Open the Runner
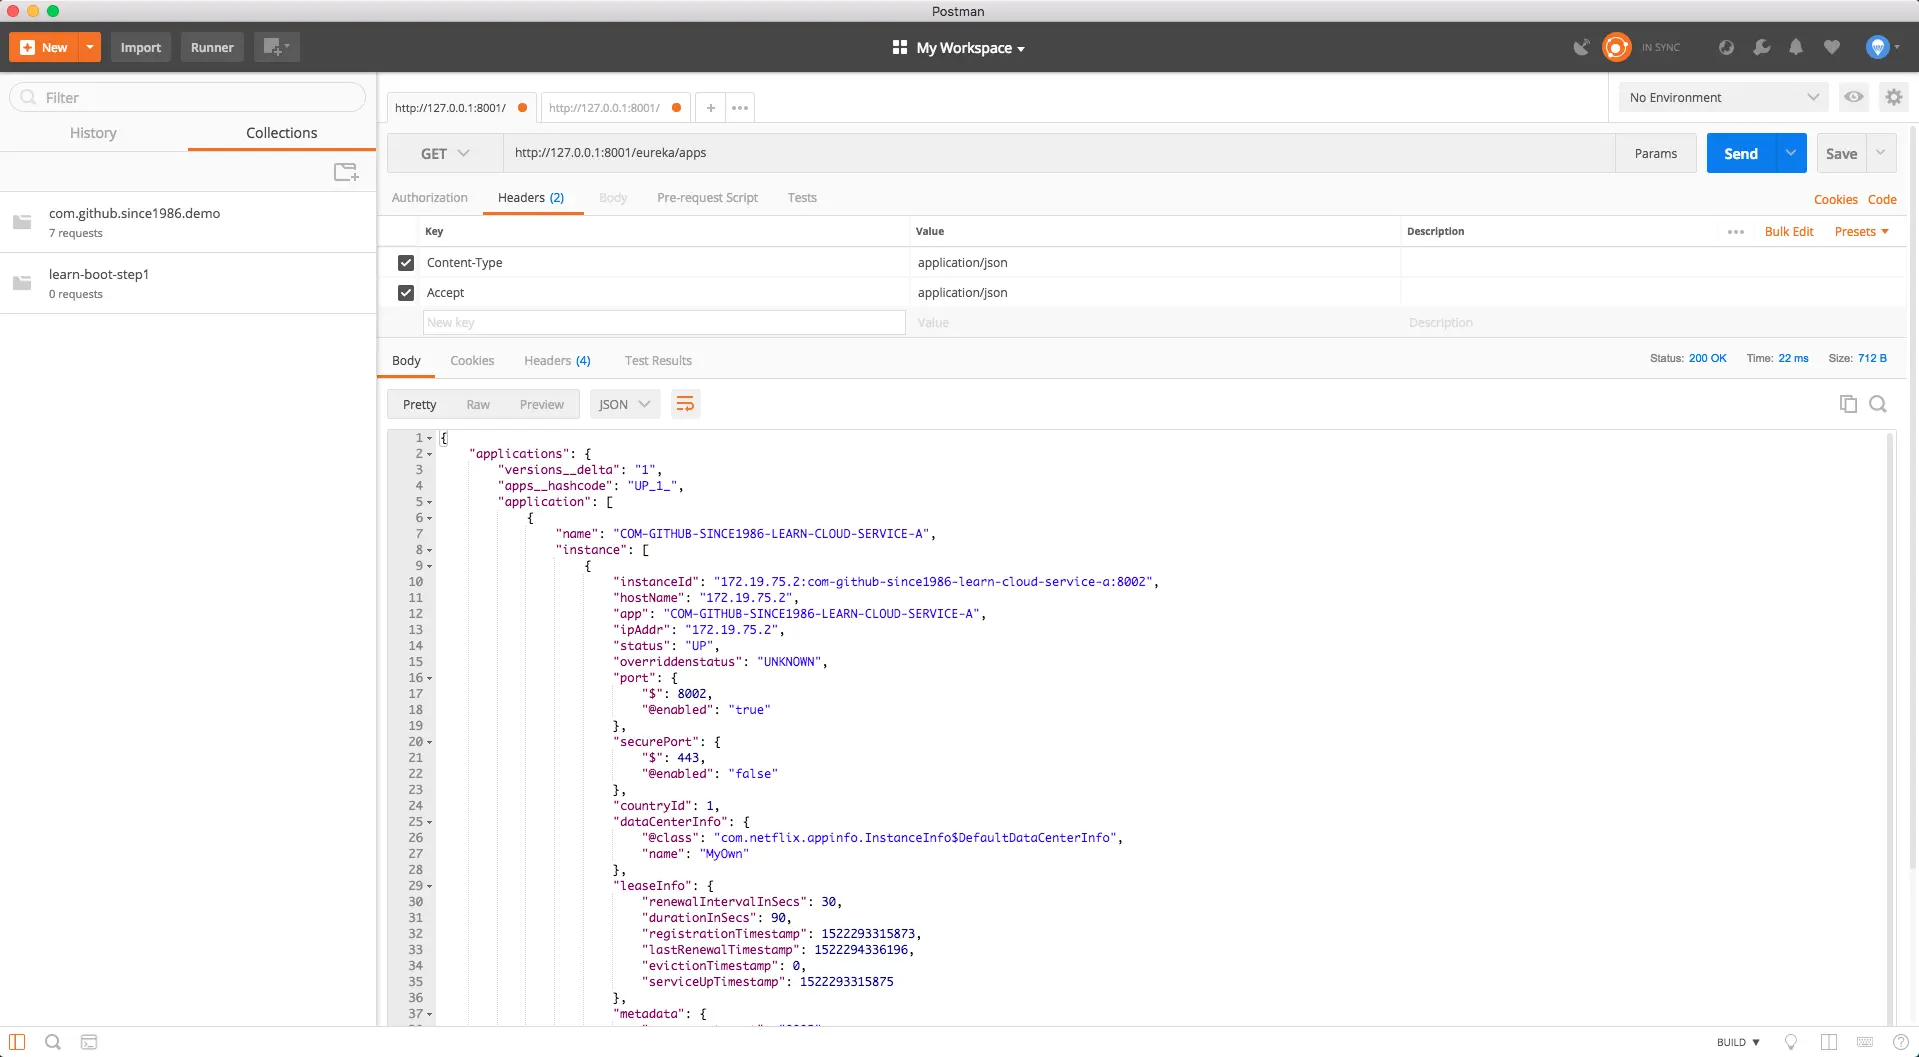This screenshot has width=1919, height=1057. click(x=212, y=47)
